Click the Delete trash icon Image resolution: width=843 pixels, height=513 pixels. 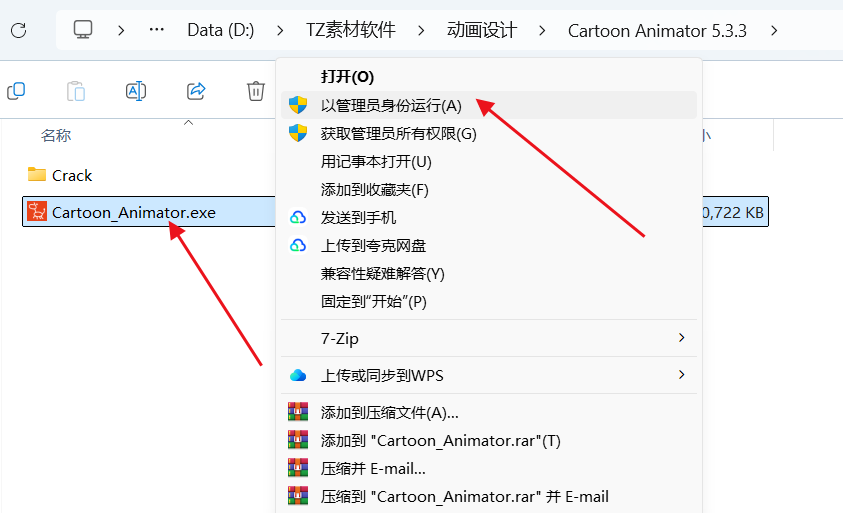[256, 91]
